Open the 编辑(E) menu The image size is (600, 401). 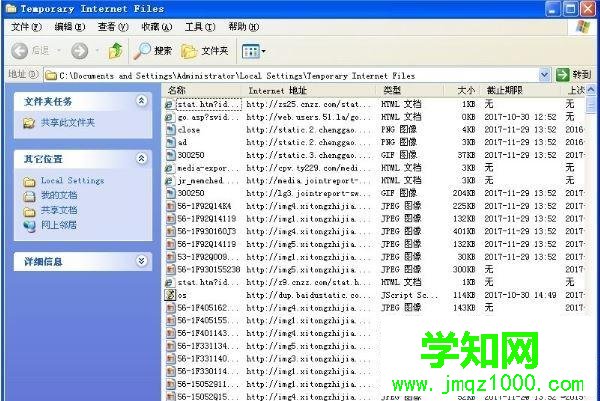coord(70,27)
